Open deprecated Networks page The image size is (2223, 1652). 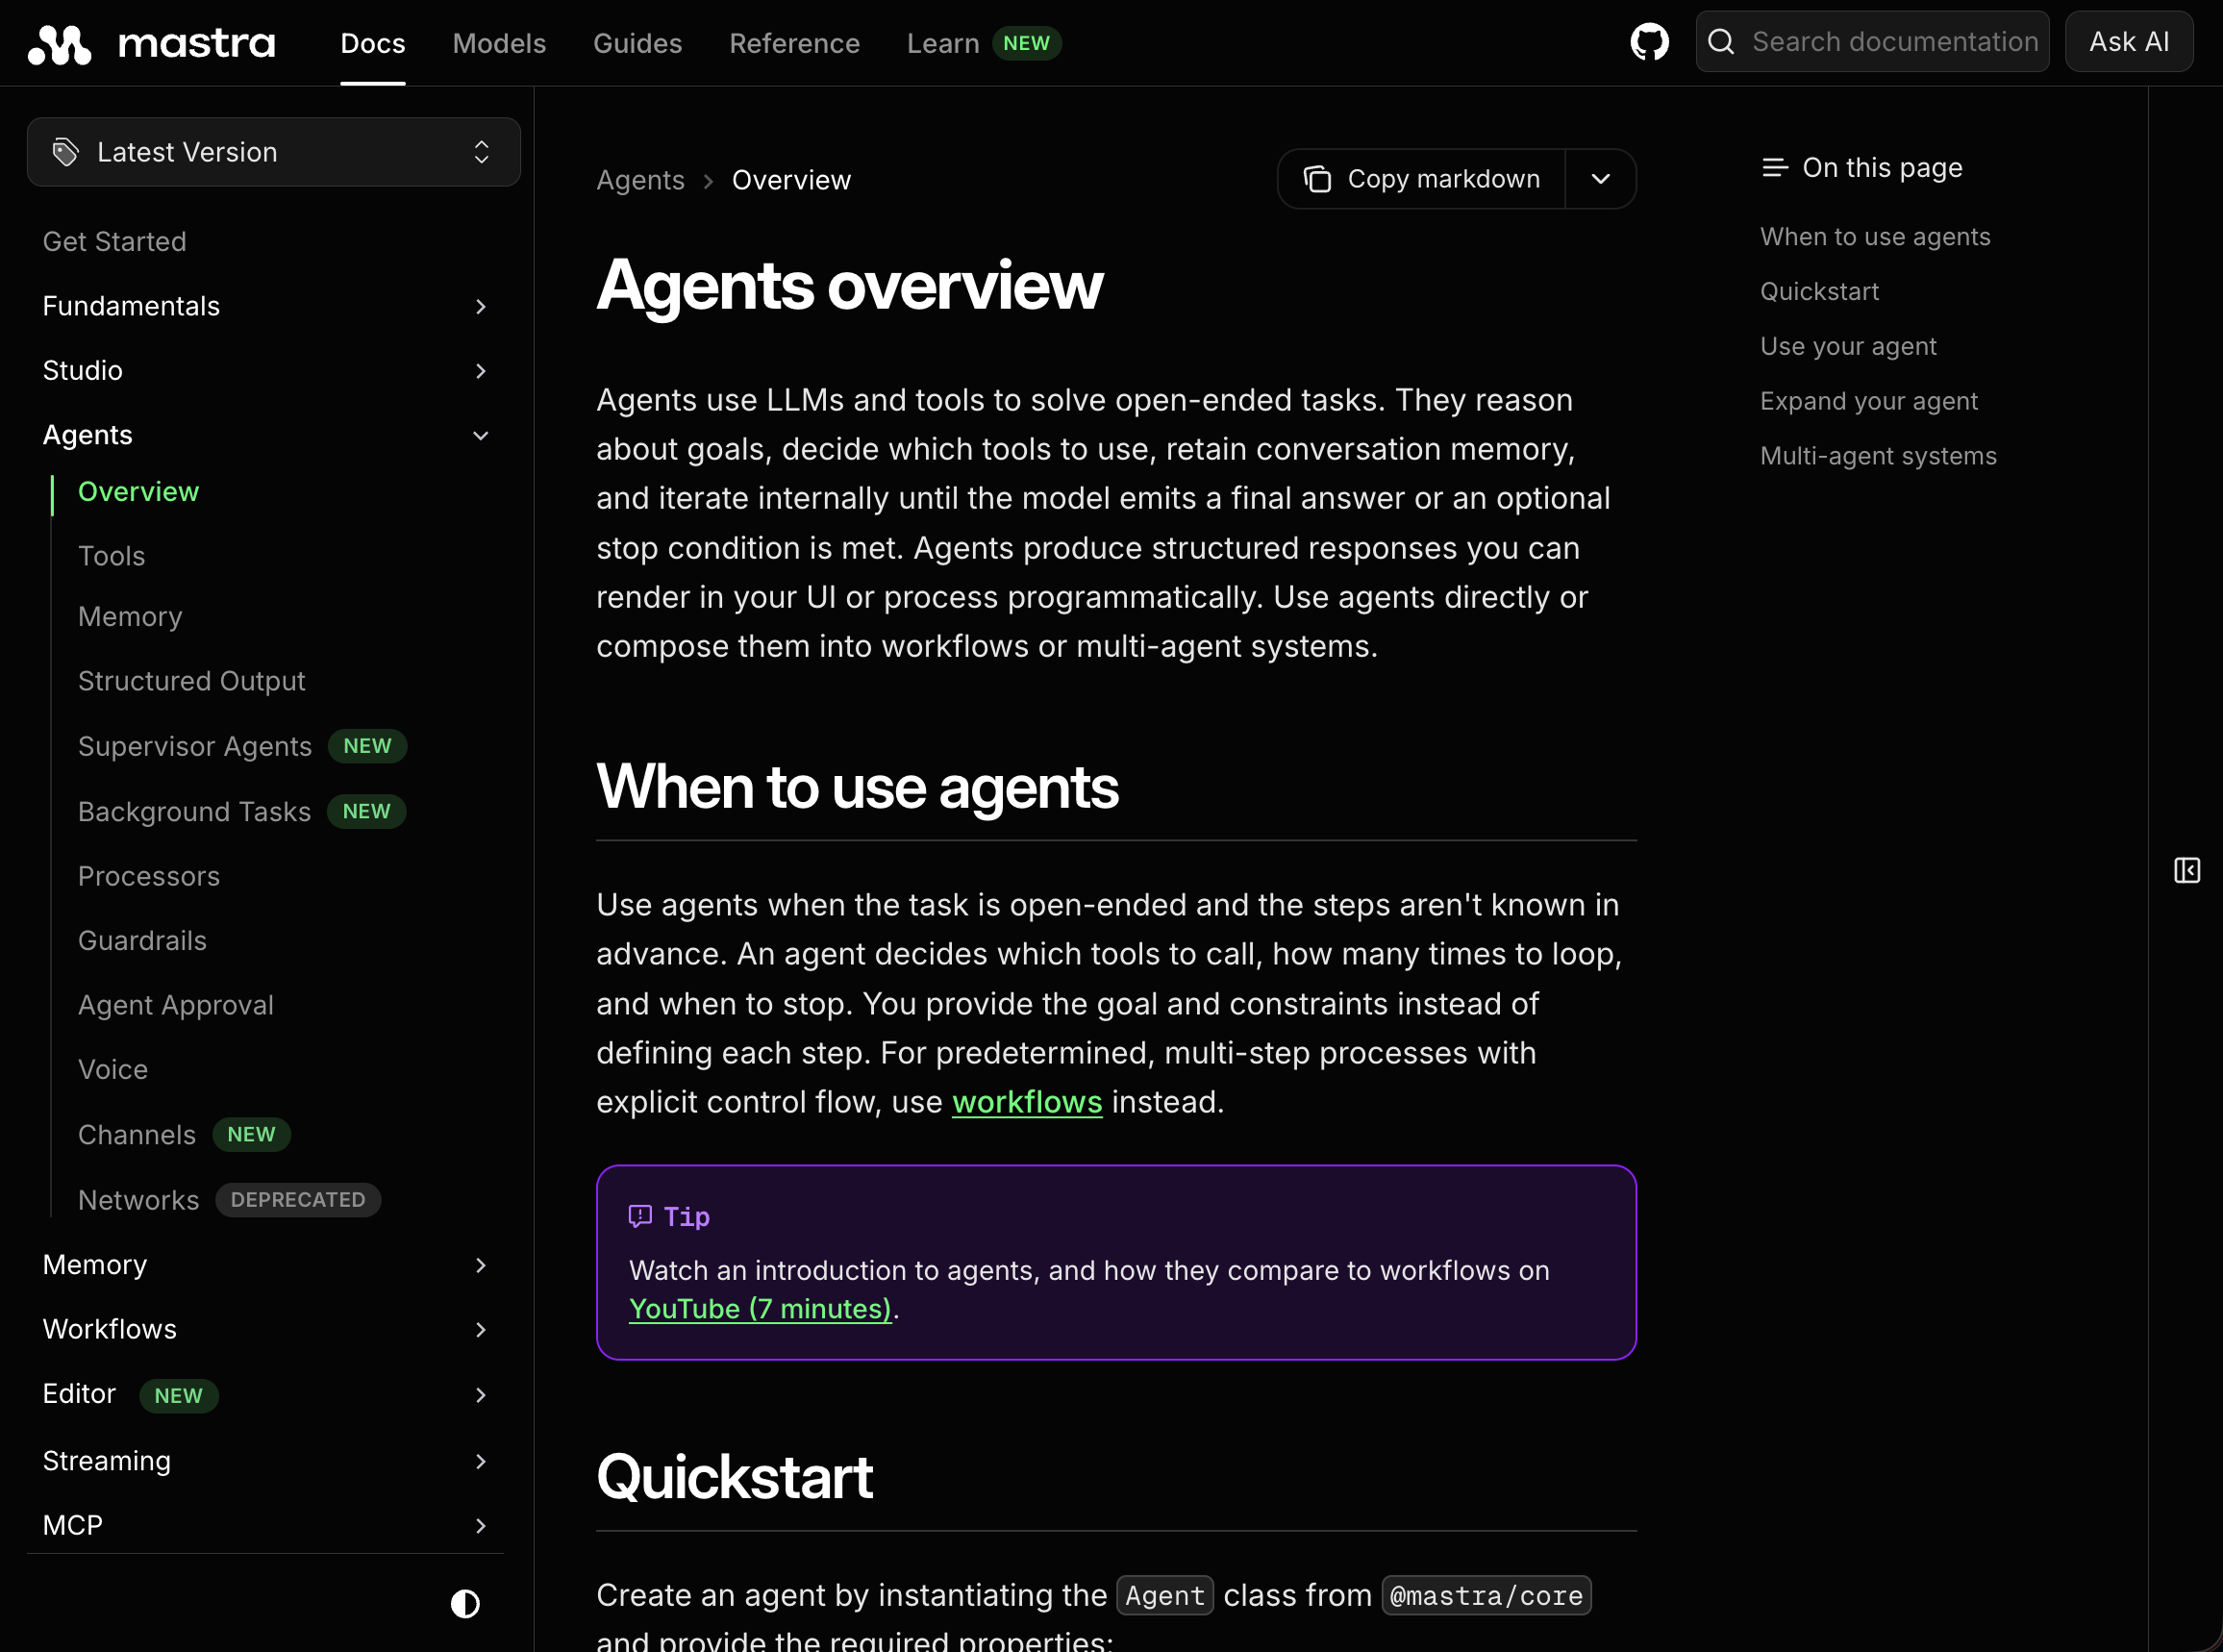tap(139, 1200)
